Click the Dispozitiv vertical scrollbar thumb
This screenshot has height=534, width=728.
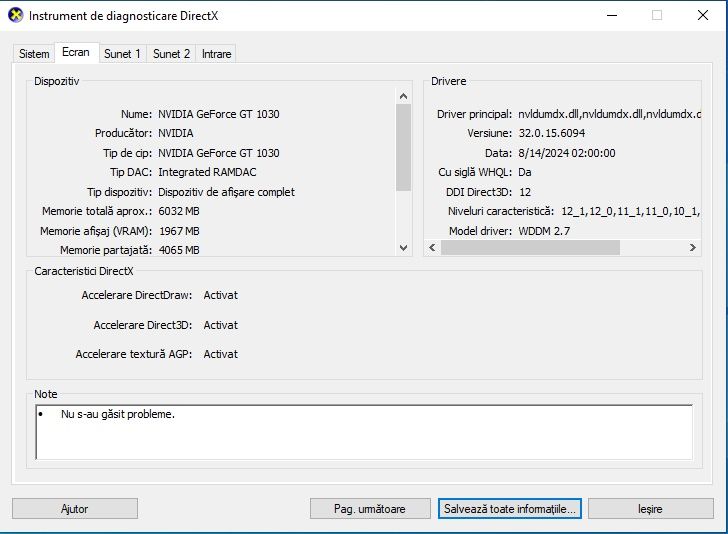click(403, 147)
